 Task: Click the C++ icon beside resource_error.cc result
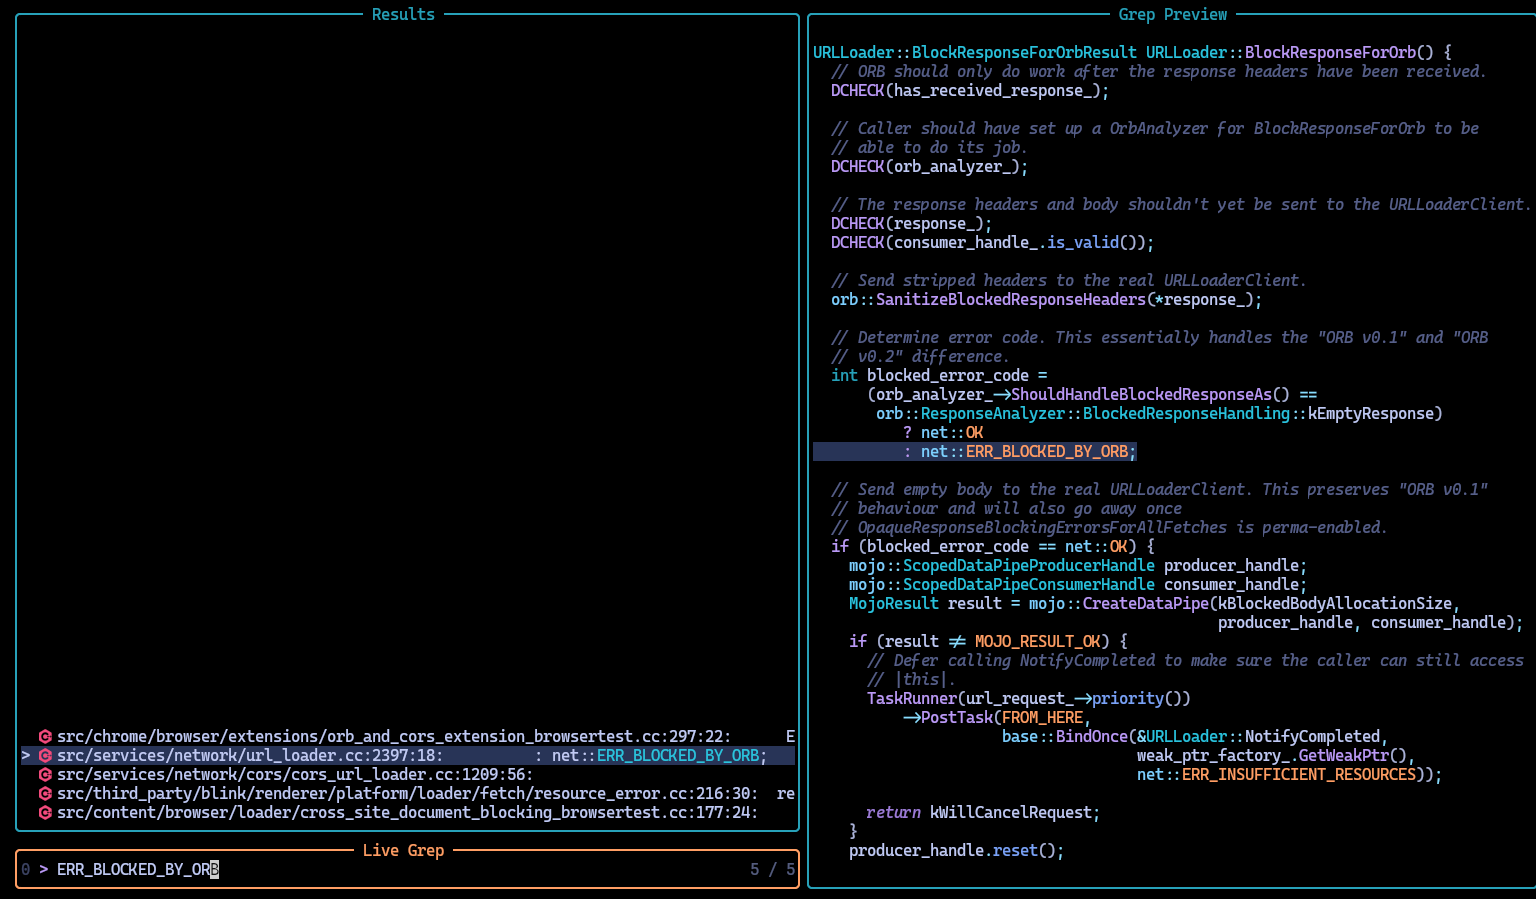pos(45,793)
